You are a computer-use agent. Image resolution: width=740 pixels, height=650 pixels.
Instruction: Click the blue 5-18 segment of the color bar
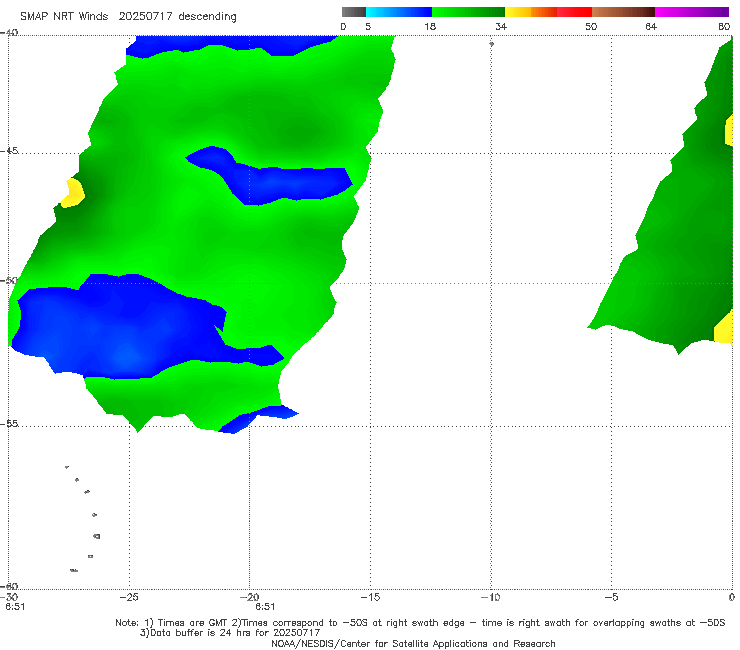click(399, 12)
